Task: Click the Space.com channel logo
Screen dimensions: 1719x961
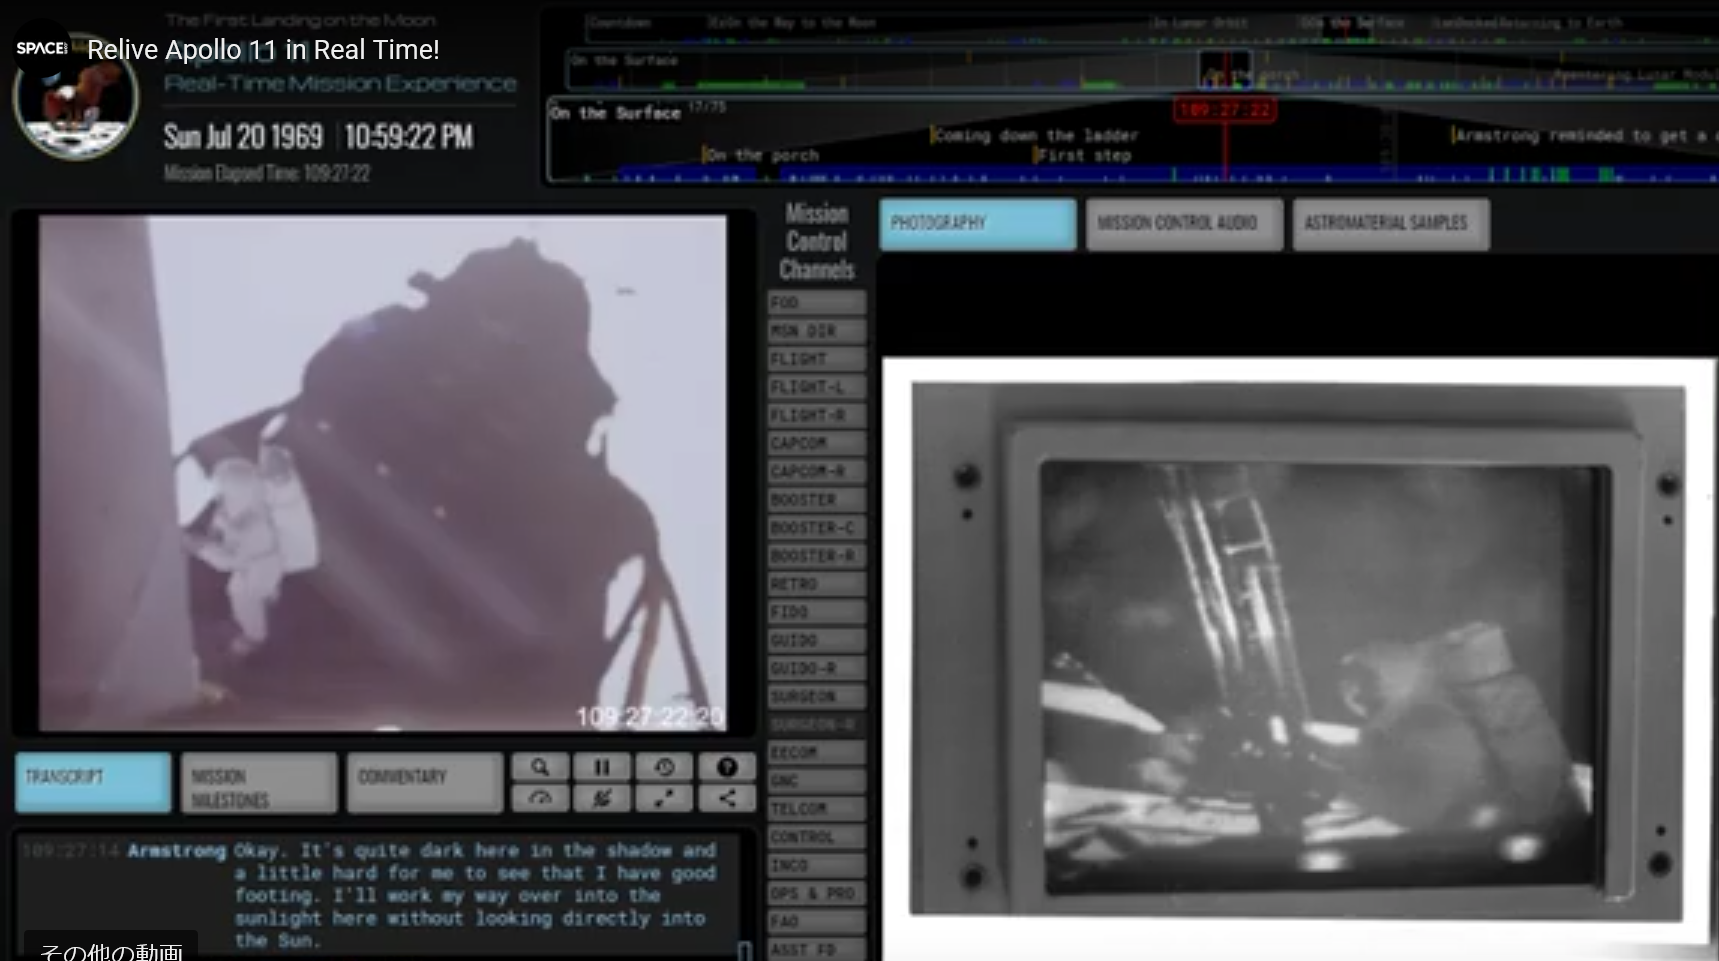Action: click(x=41, y=48)
